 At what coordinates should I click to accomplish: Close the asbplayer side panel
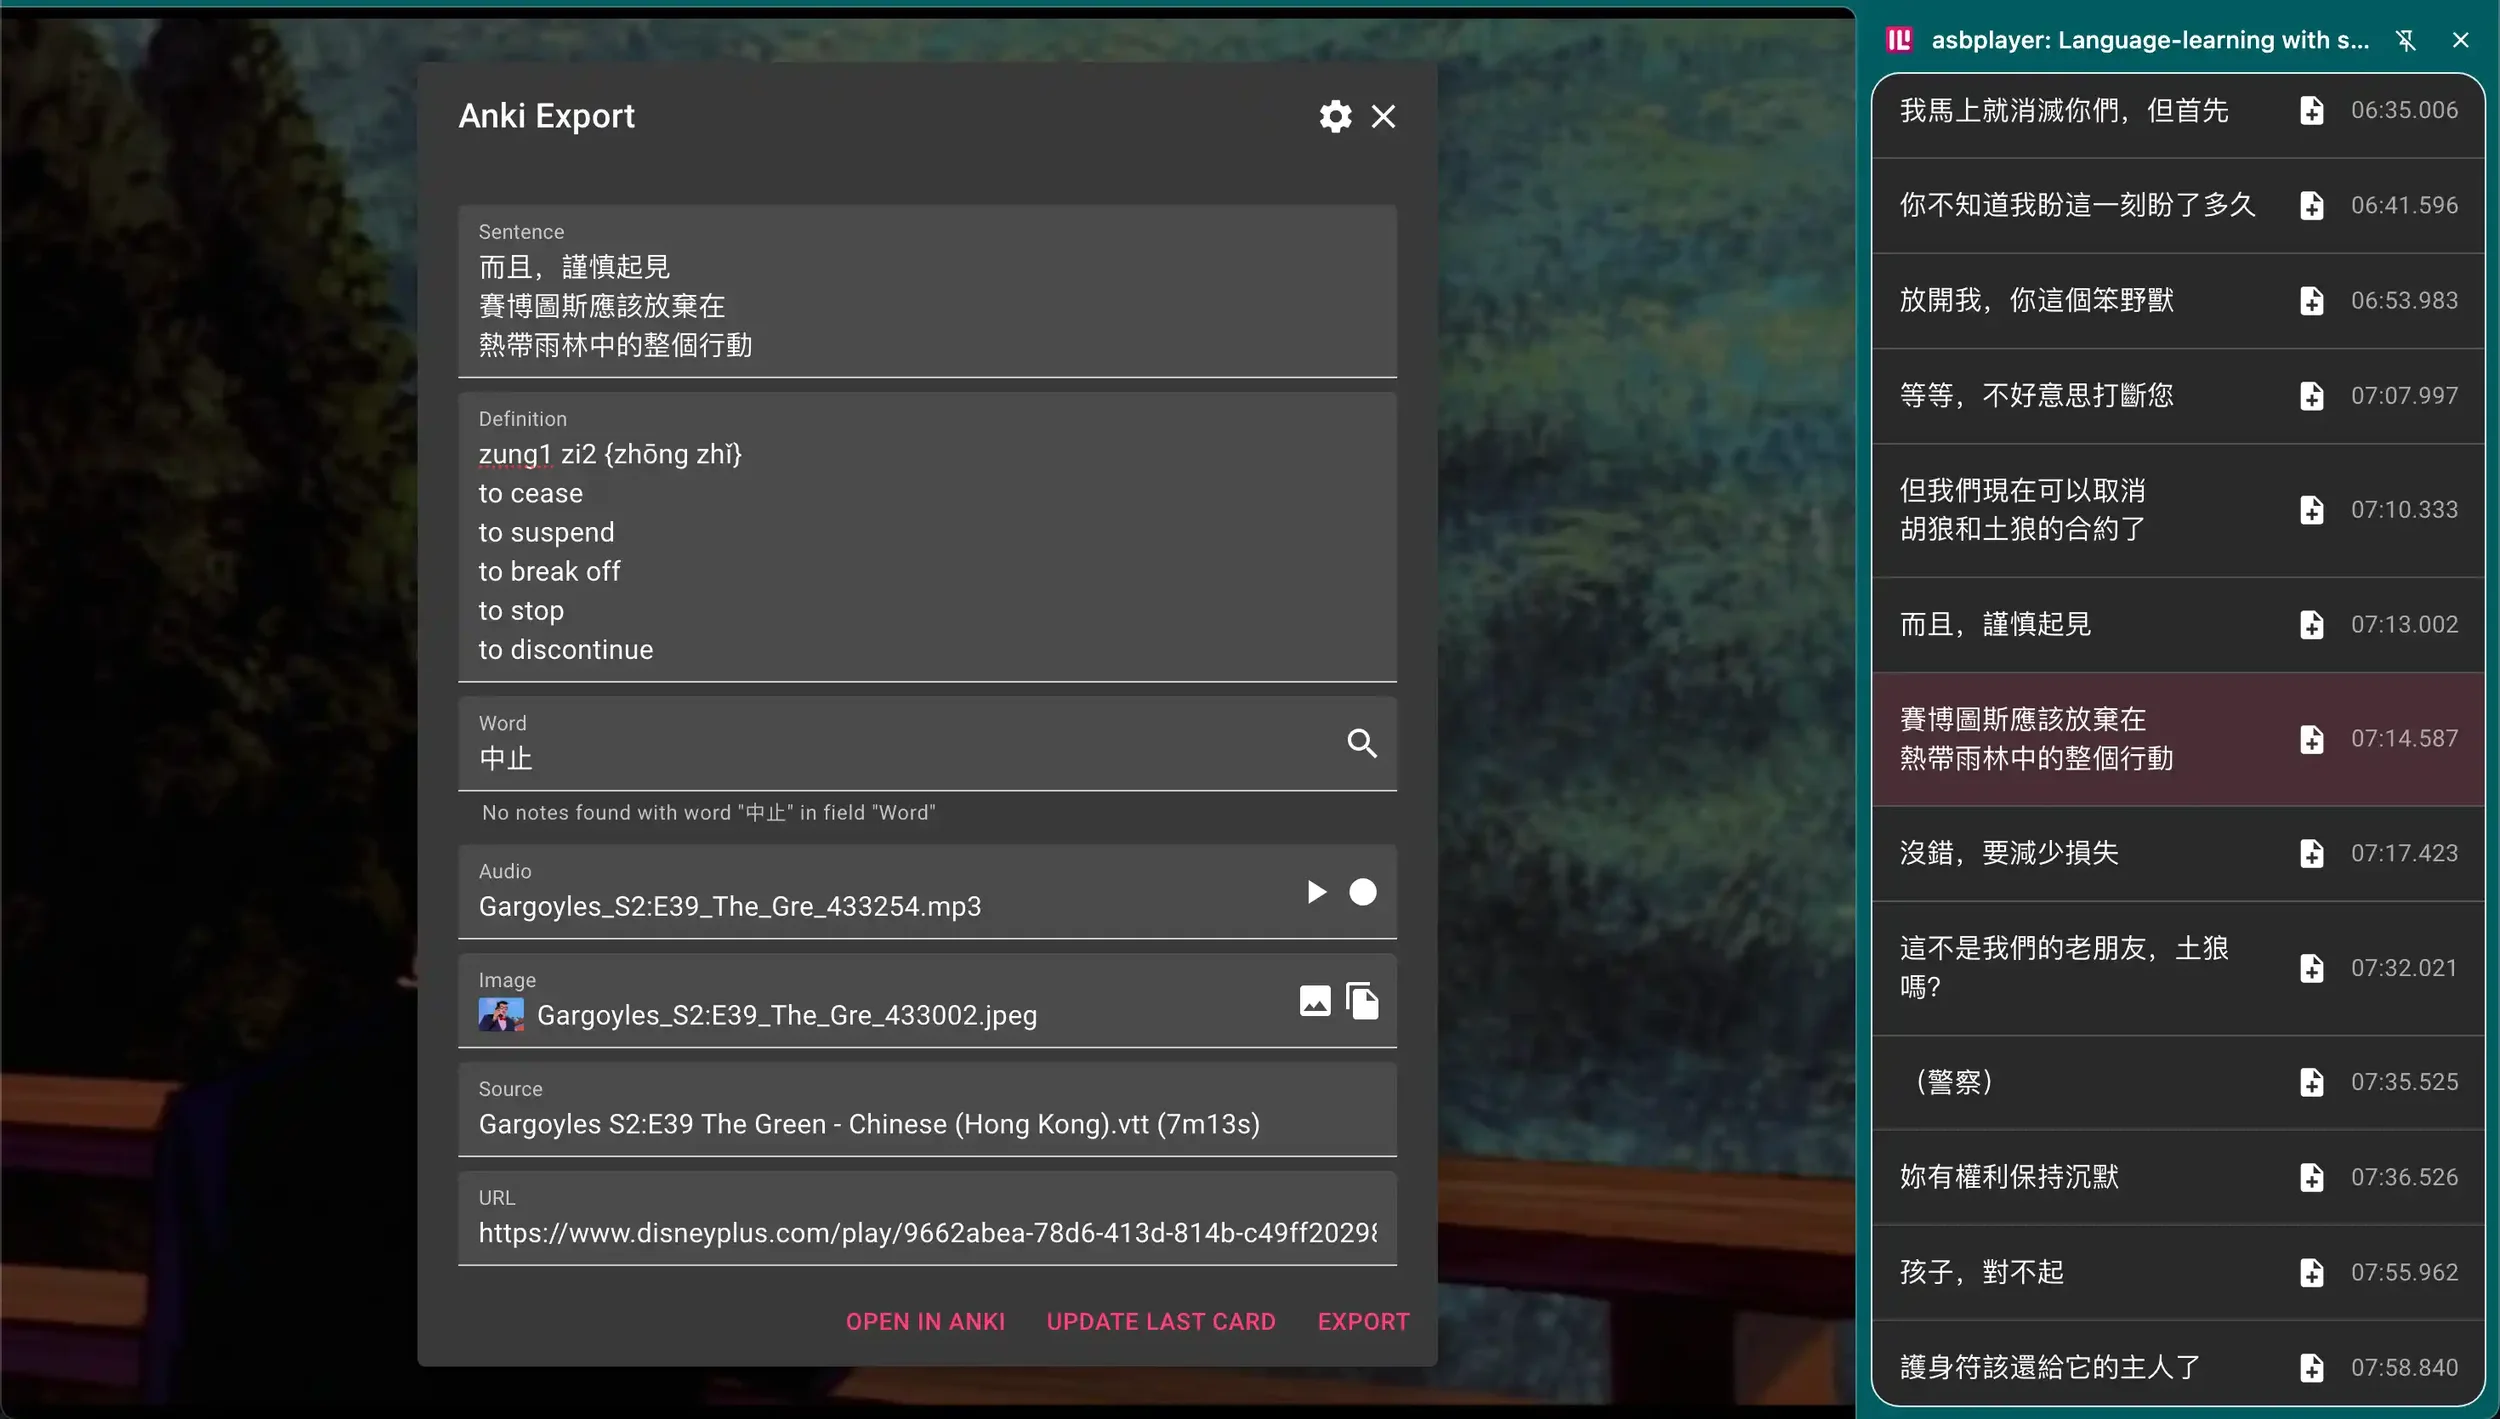coord(2460,40)
